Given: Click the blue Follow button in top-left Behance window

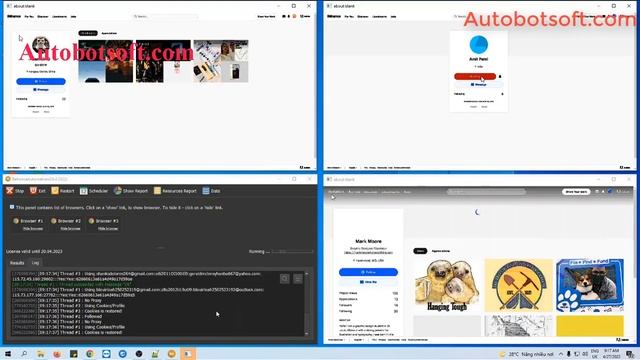Looking at the screenshot, I should [41, 81].
